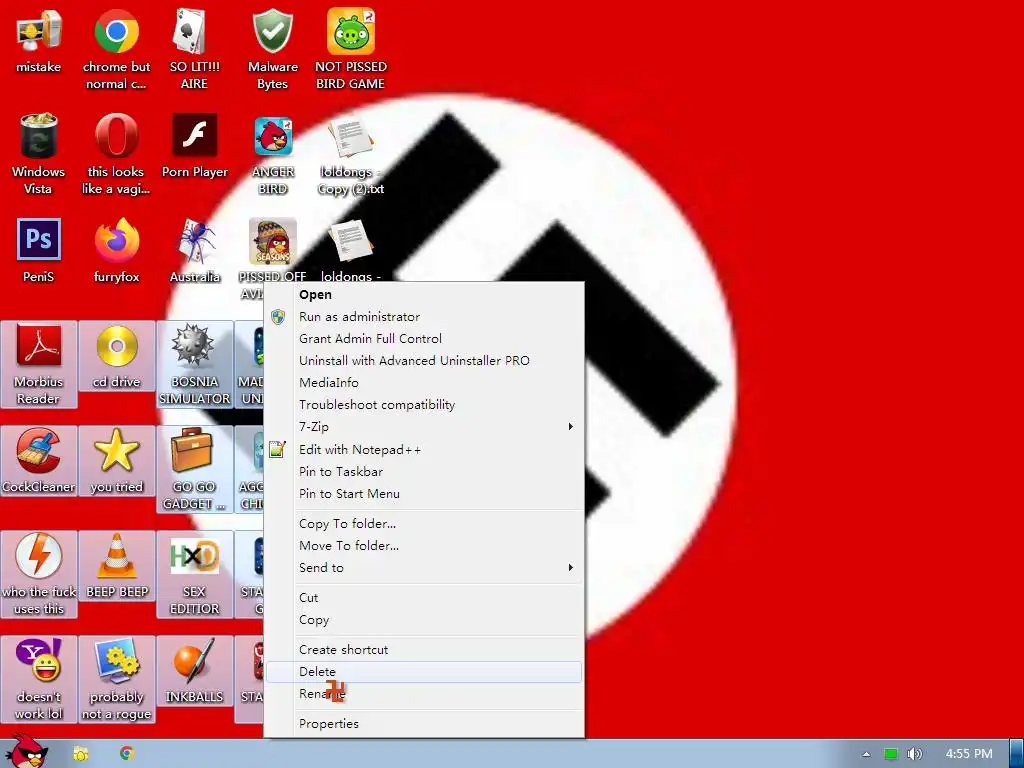
Task: Select 'Copy To folder...'
Action: click(x=424, y=524)
